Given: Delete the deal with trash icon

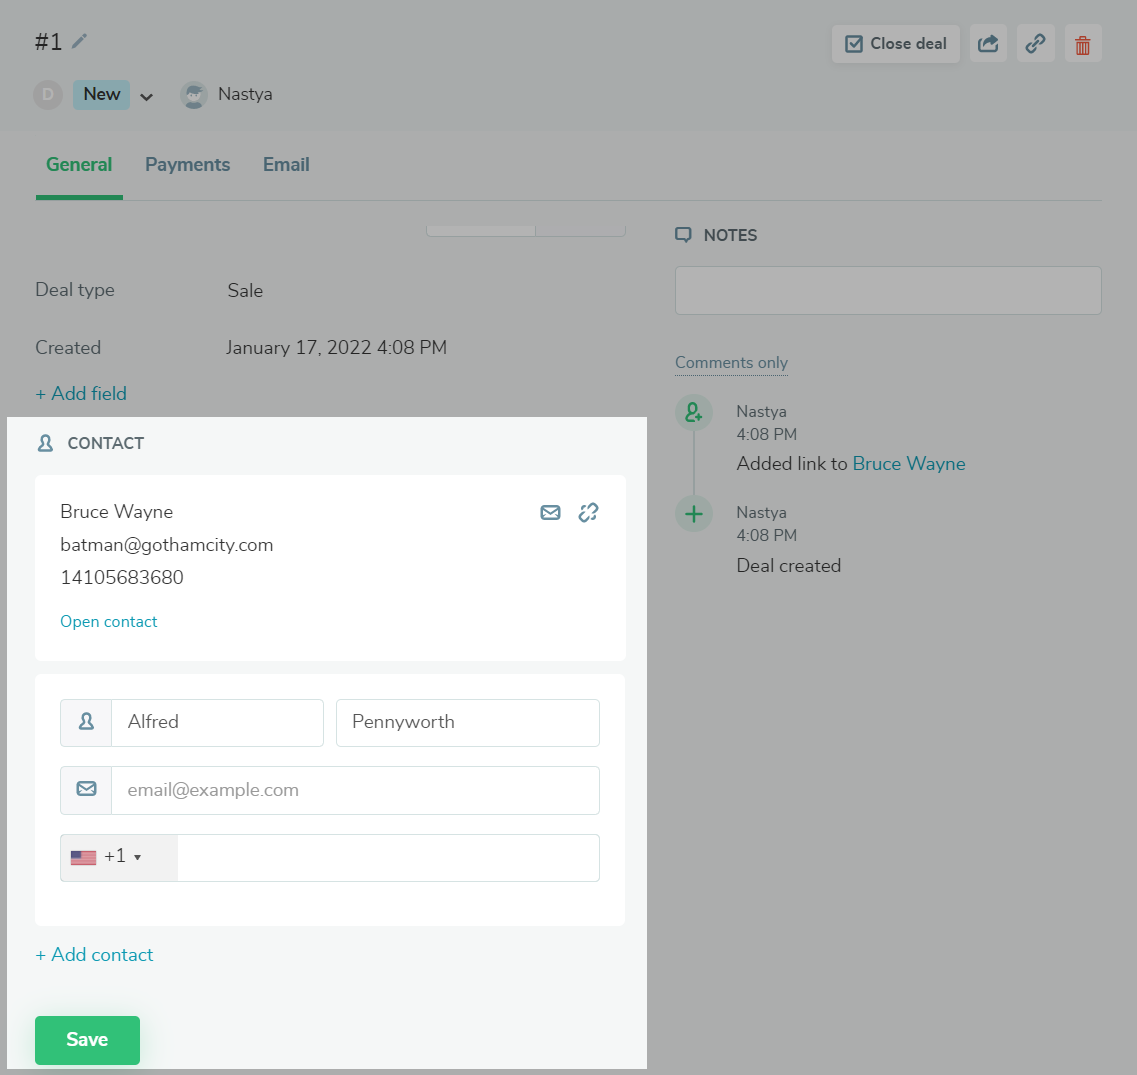Looking at the screenshot, I should point(1083,44).
